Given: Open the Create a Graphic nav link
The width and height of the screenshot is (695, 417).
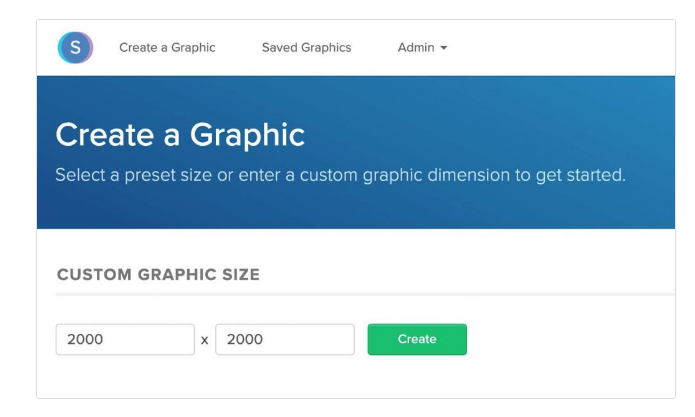Looking at the screenshot, I should click(x=167, y=47).
